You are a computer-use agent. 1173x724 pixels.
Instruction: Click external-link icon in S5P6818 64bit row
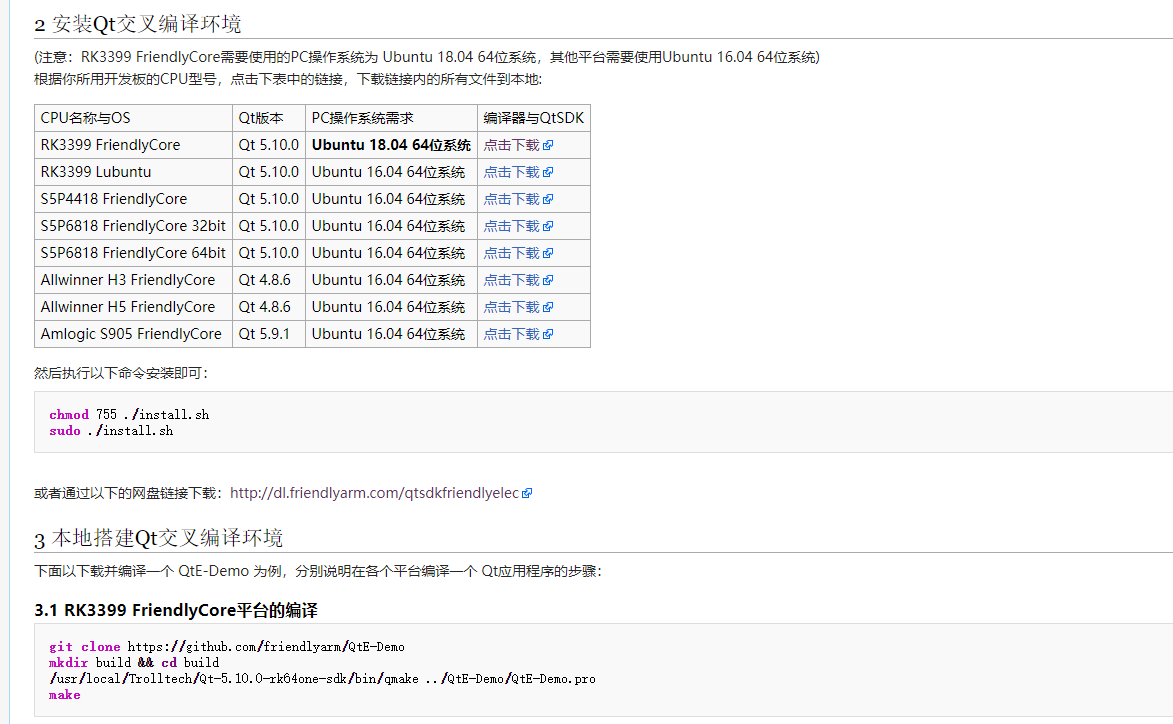548,253
